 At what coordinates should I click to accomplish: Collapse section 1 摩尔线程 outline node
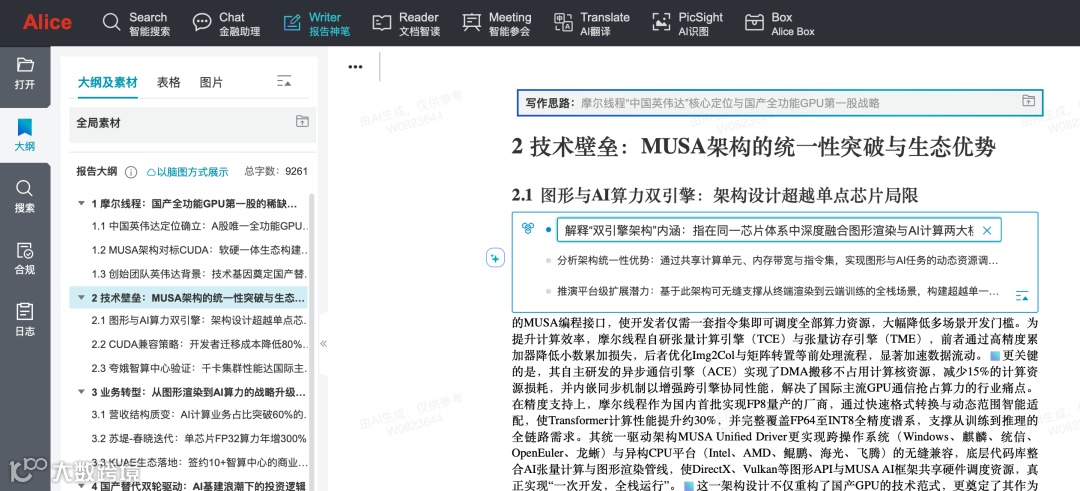[x=82, y=205]
